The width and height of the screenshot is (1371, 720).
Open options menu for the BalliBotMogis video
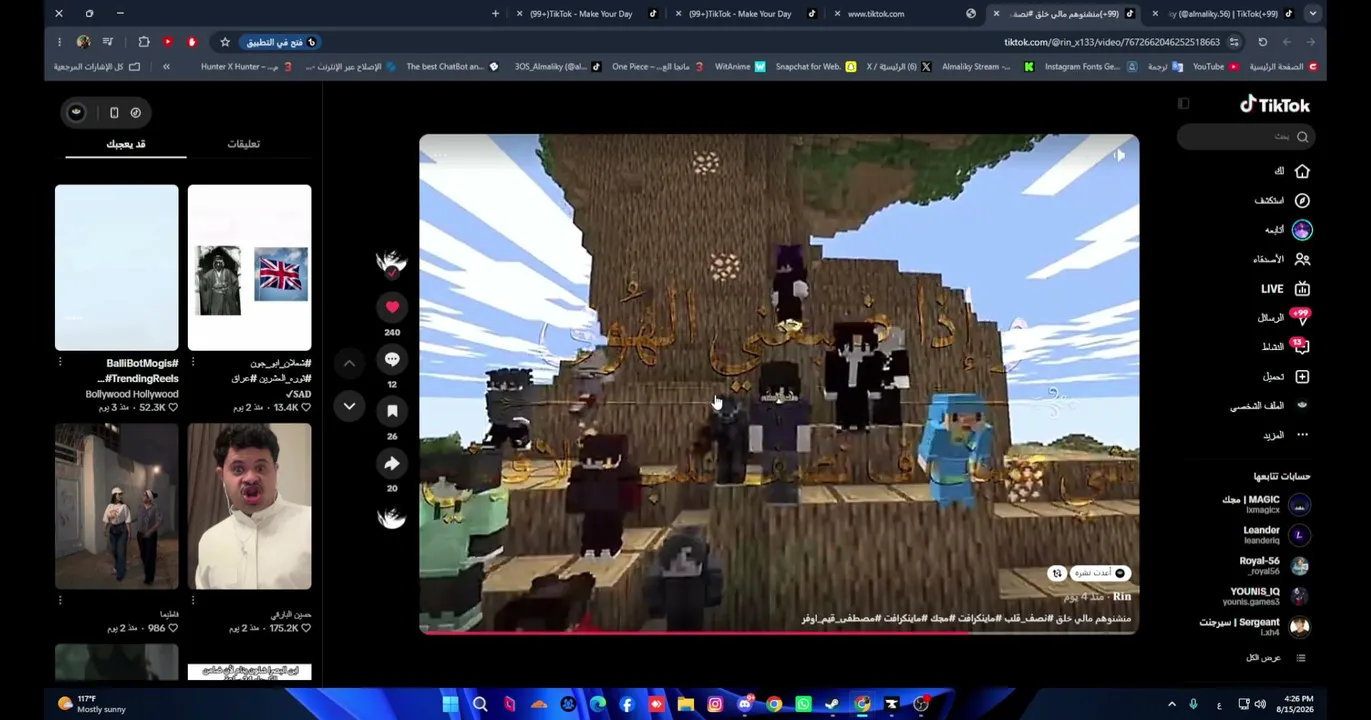click(60, 362)
